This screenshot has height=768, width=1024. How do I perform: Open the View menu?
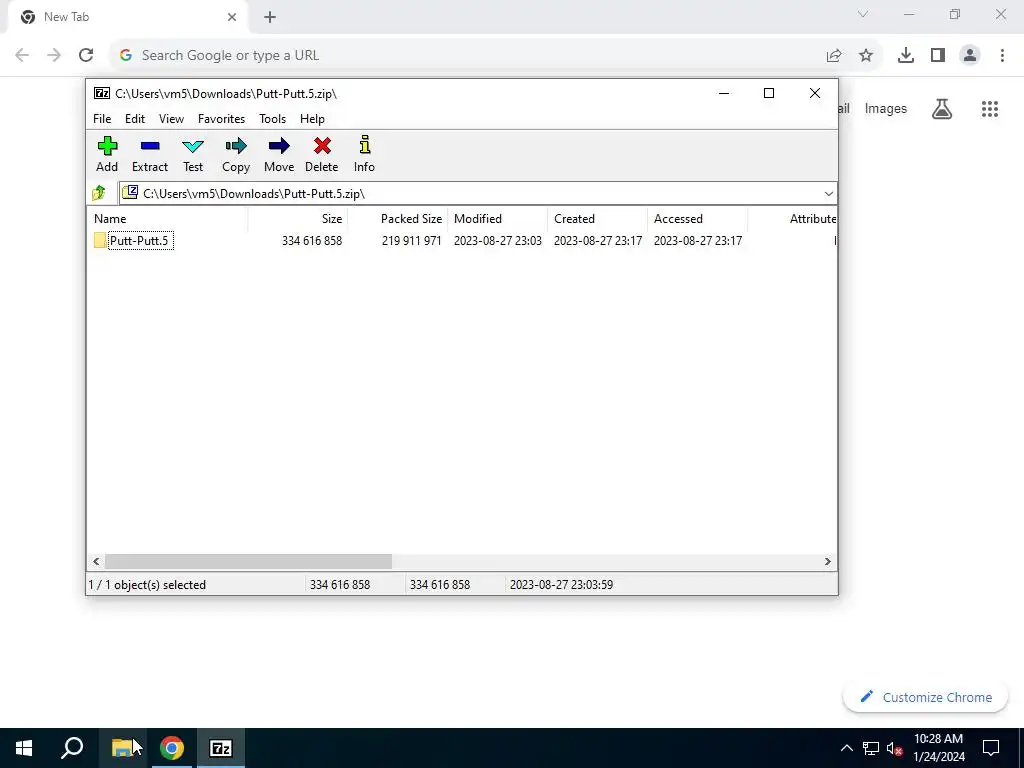pos(171,119)
